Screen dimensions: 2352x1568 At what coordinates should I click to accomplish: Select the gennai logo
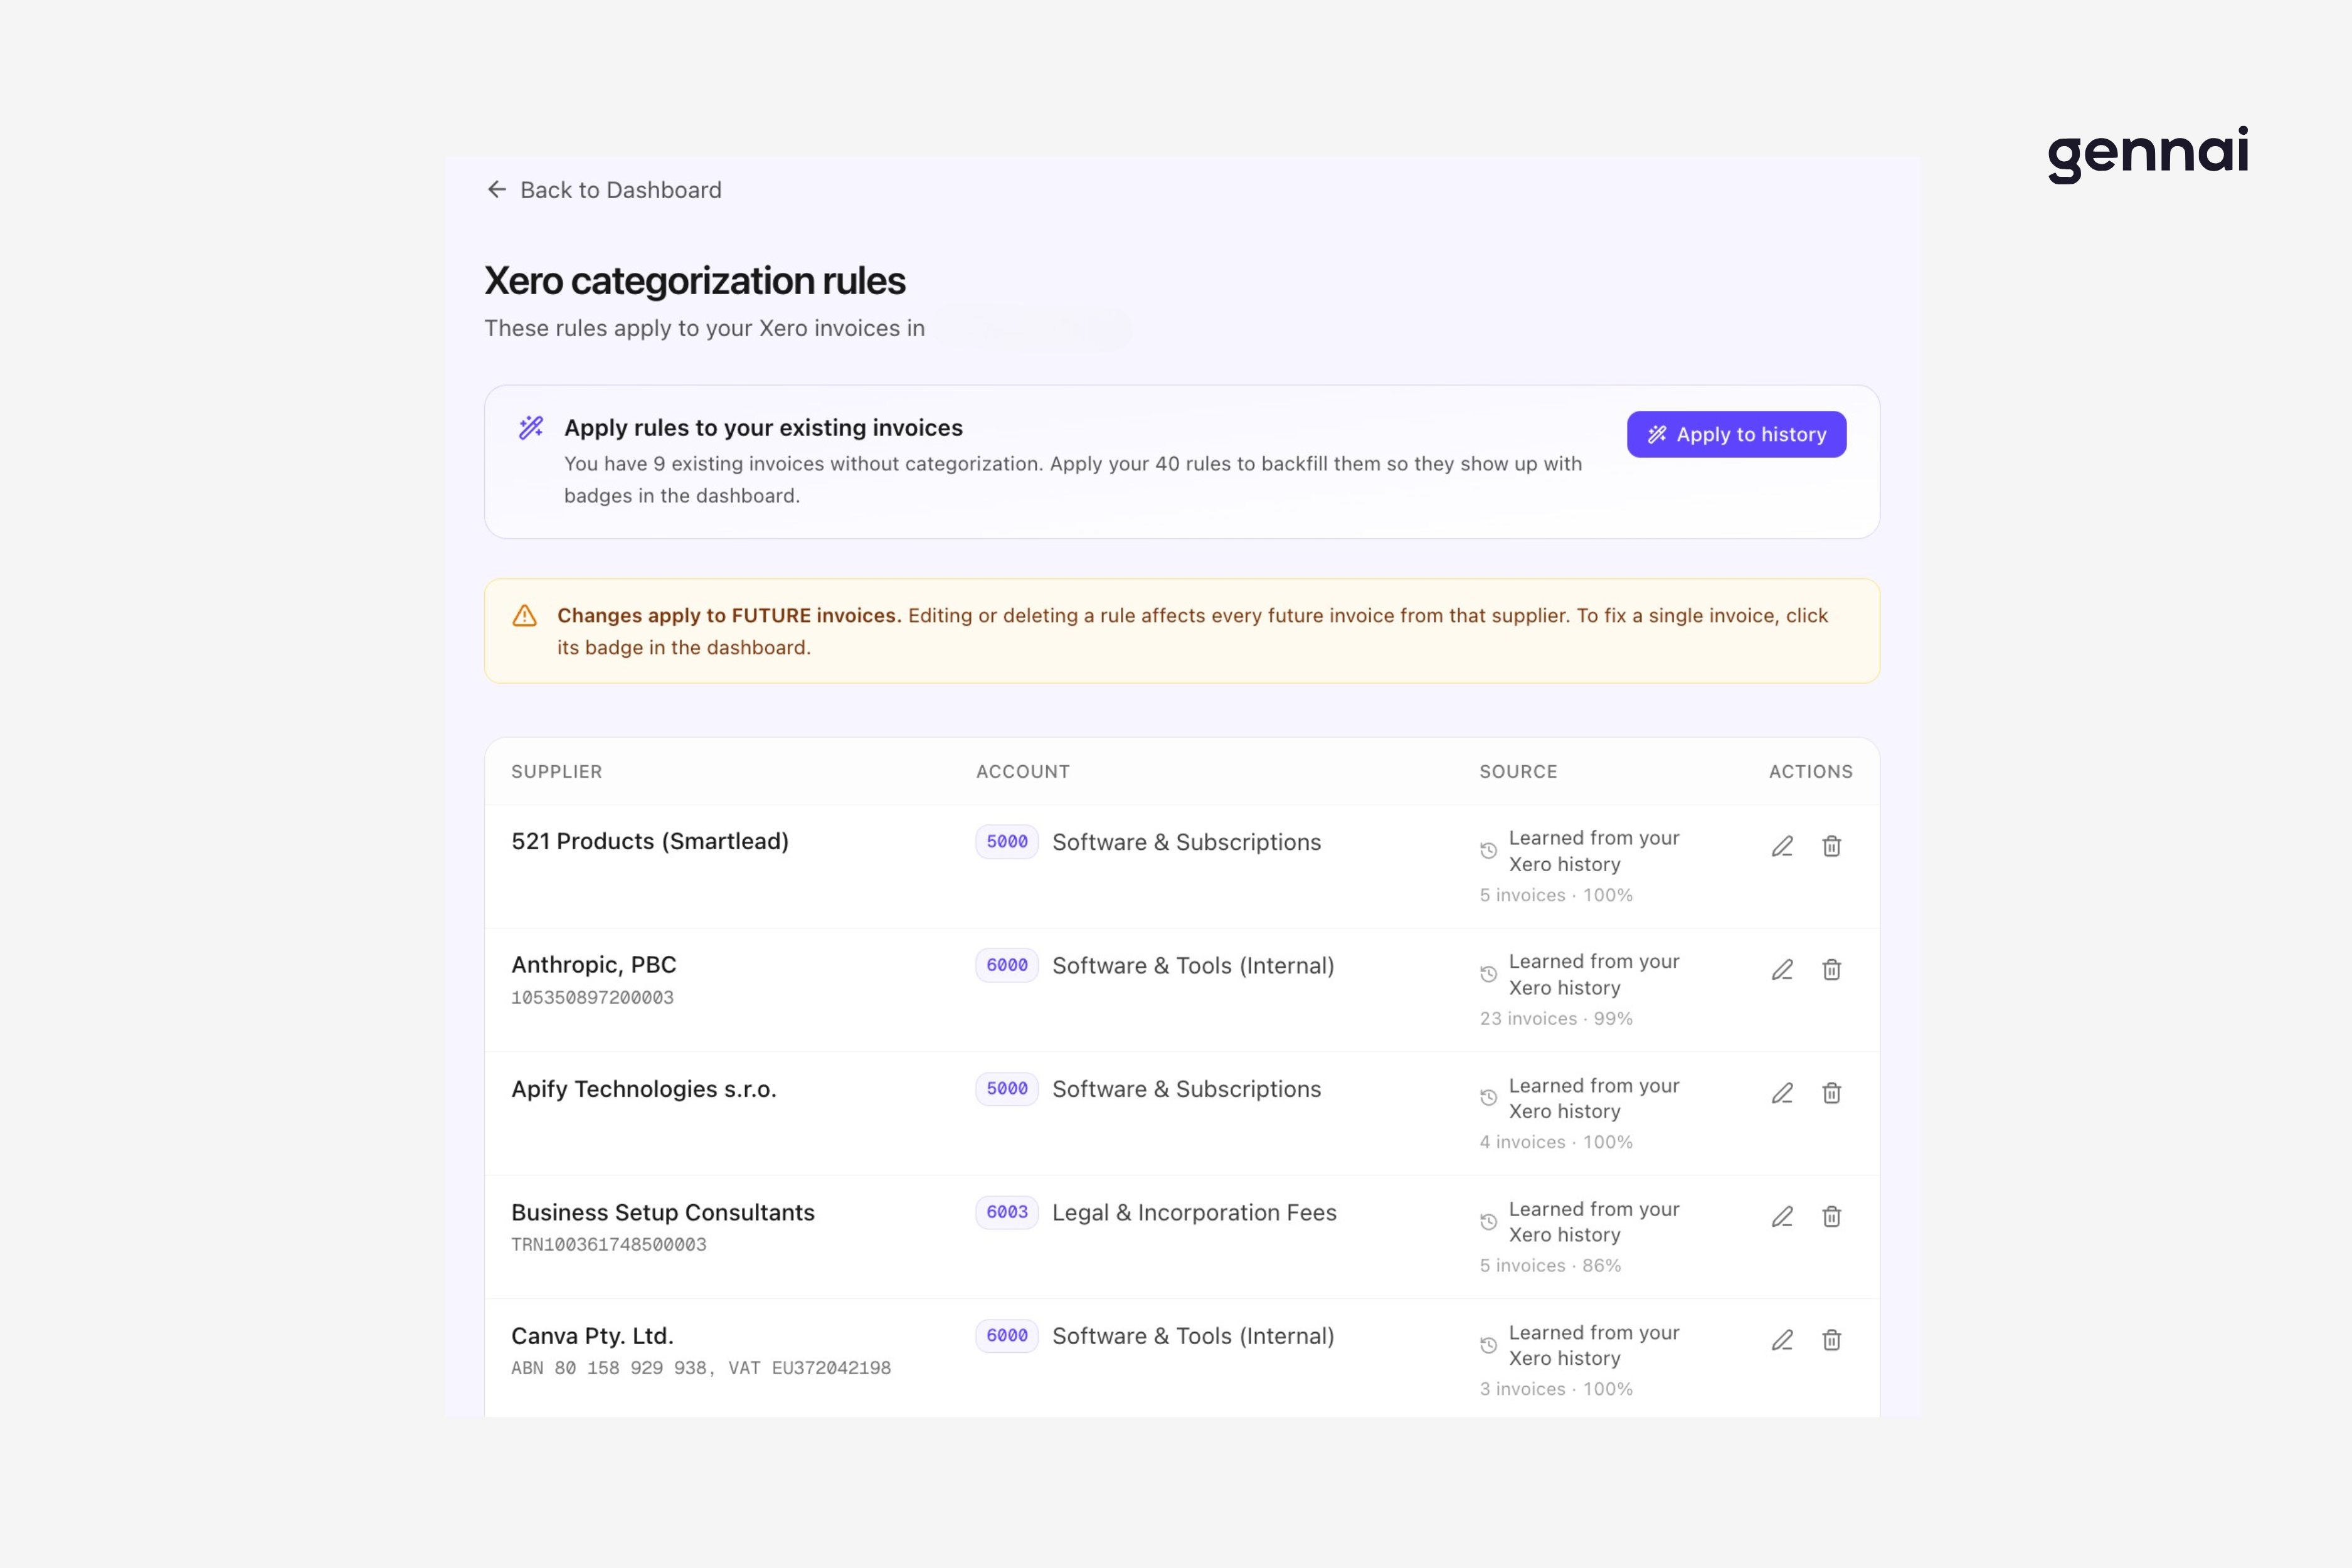coord(2147,152)
